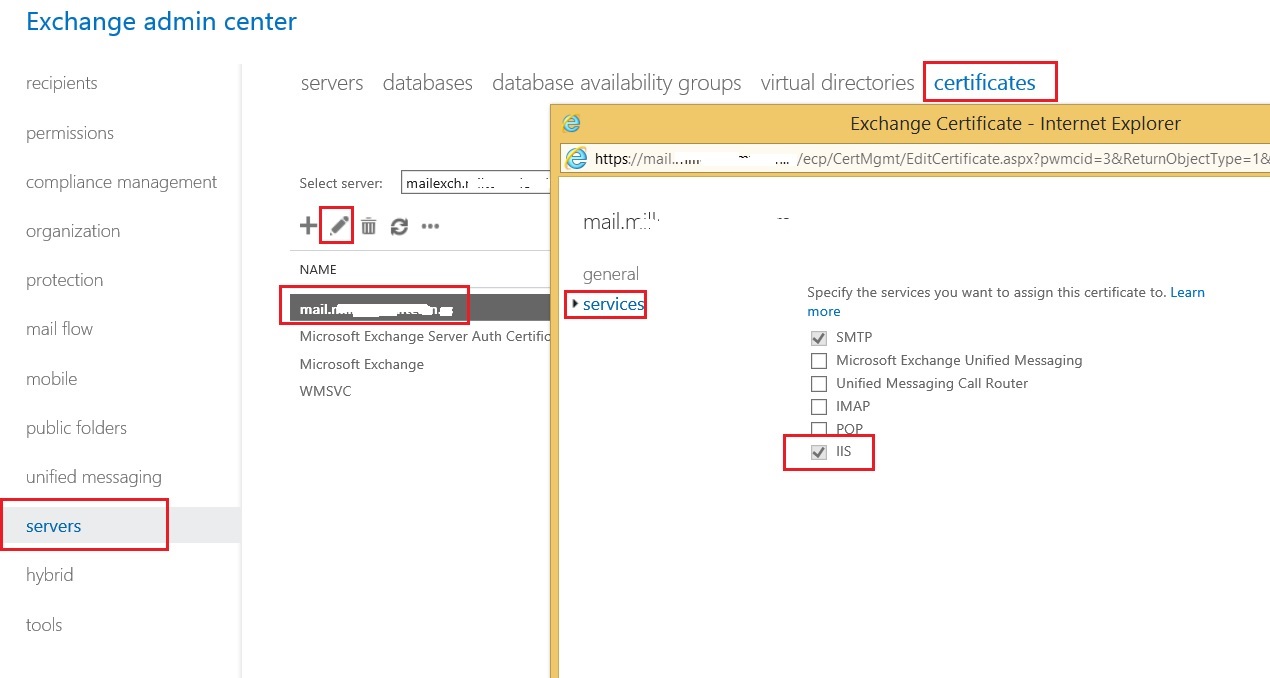
Task: Check the Unified Messaging Call Router option
Action: [819, 383]
